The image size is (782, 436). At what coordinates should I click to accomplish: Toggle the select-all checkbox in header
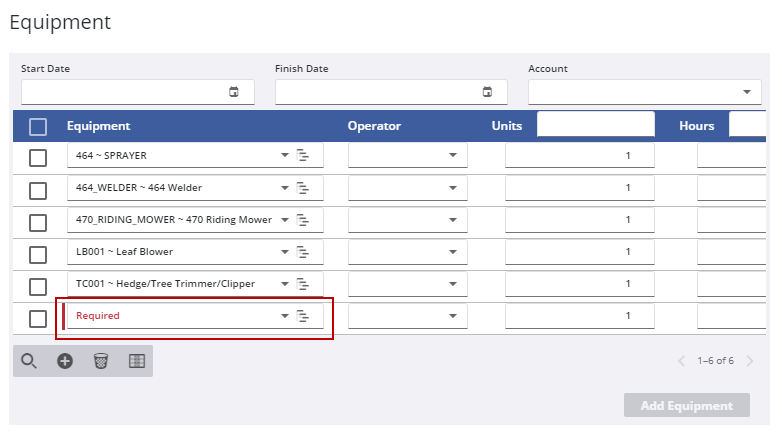[38, 127]
